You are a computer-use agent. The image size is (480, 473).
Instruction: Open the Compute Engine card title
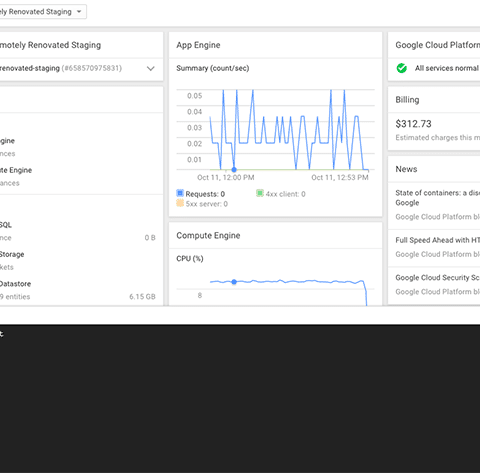point(208,235)
